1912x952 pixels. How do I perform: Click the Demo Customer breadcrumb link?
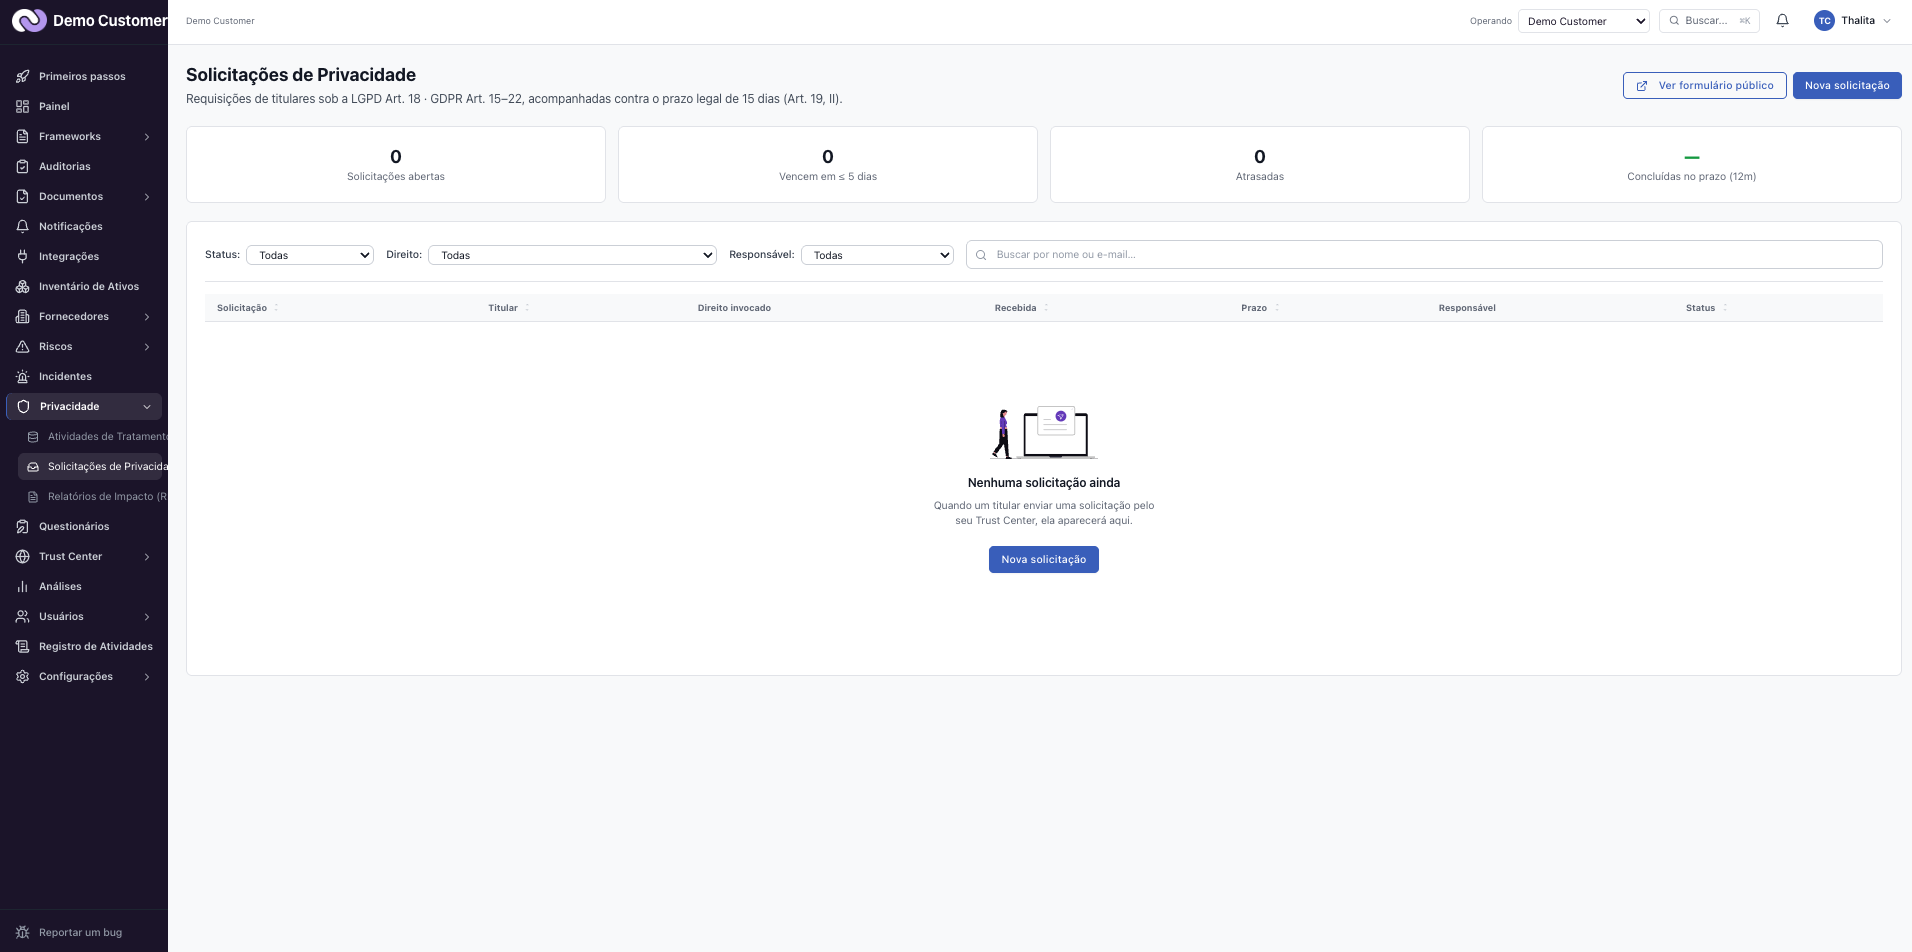(x=220, y=21)
